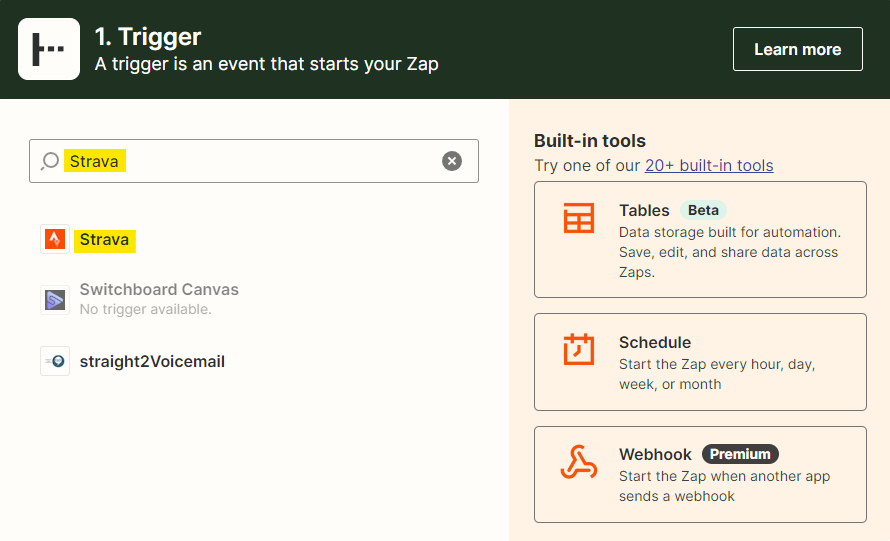The height and width of the screenshot is (541, 890).
Task: Choose Switchboard Canvas result entry
Action: tap(159, 299)
